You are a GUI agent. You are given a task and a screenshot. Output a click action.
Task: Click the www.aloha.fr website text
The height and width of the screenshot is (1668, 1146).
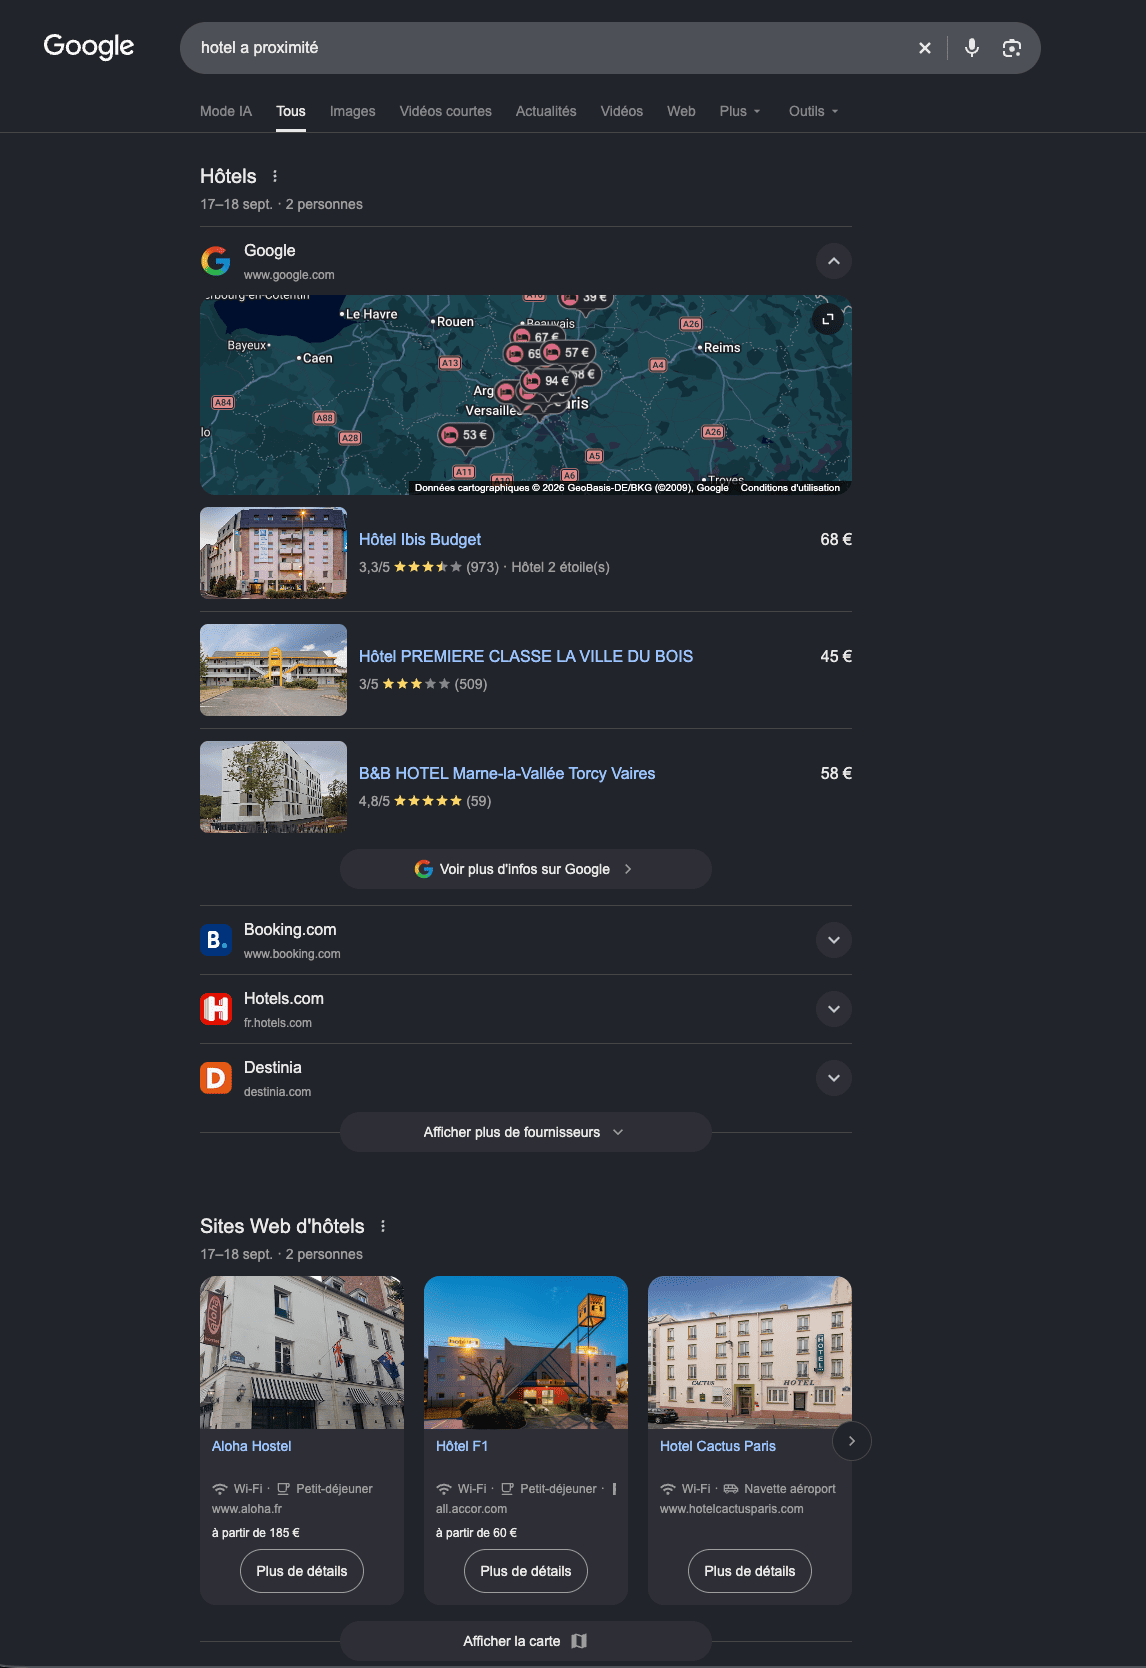point(247,1509)
